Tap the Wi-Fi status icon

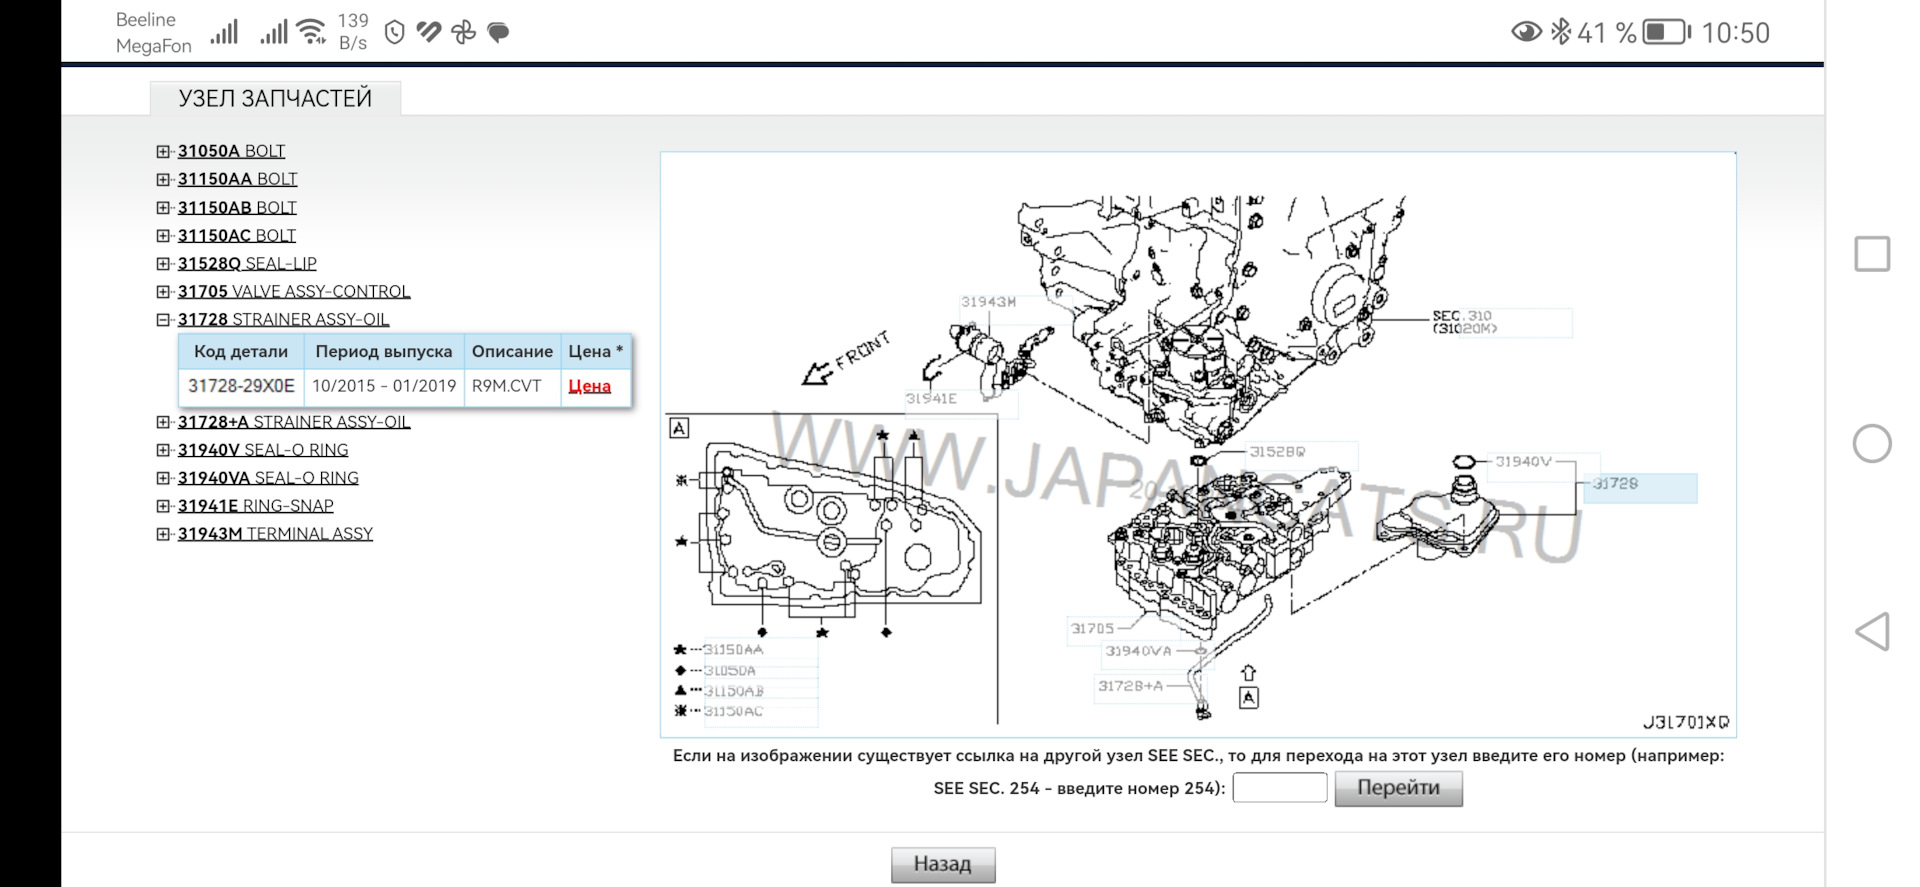[312, 32]
